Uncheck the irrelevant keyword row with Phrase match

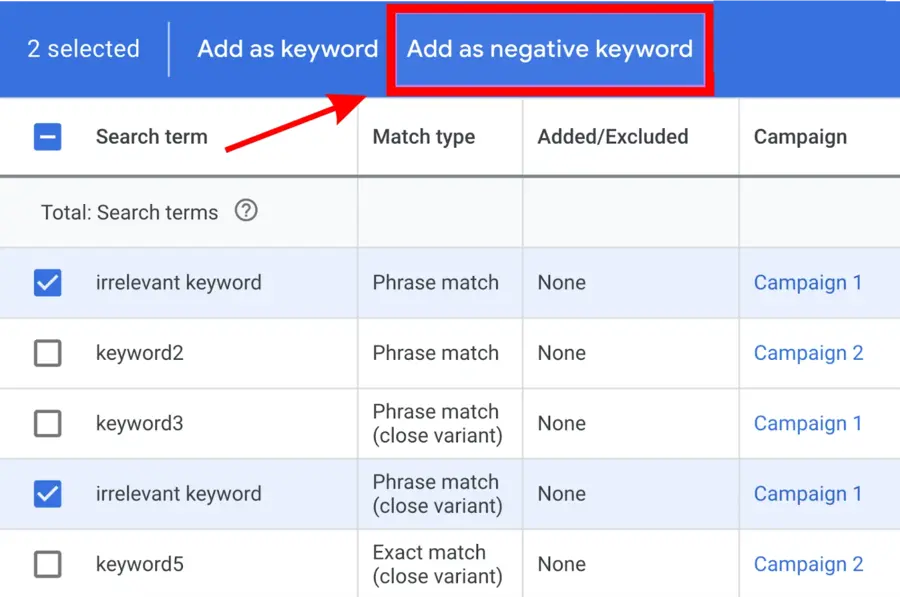coord(48,282)
